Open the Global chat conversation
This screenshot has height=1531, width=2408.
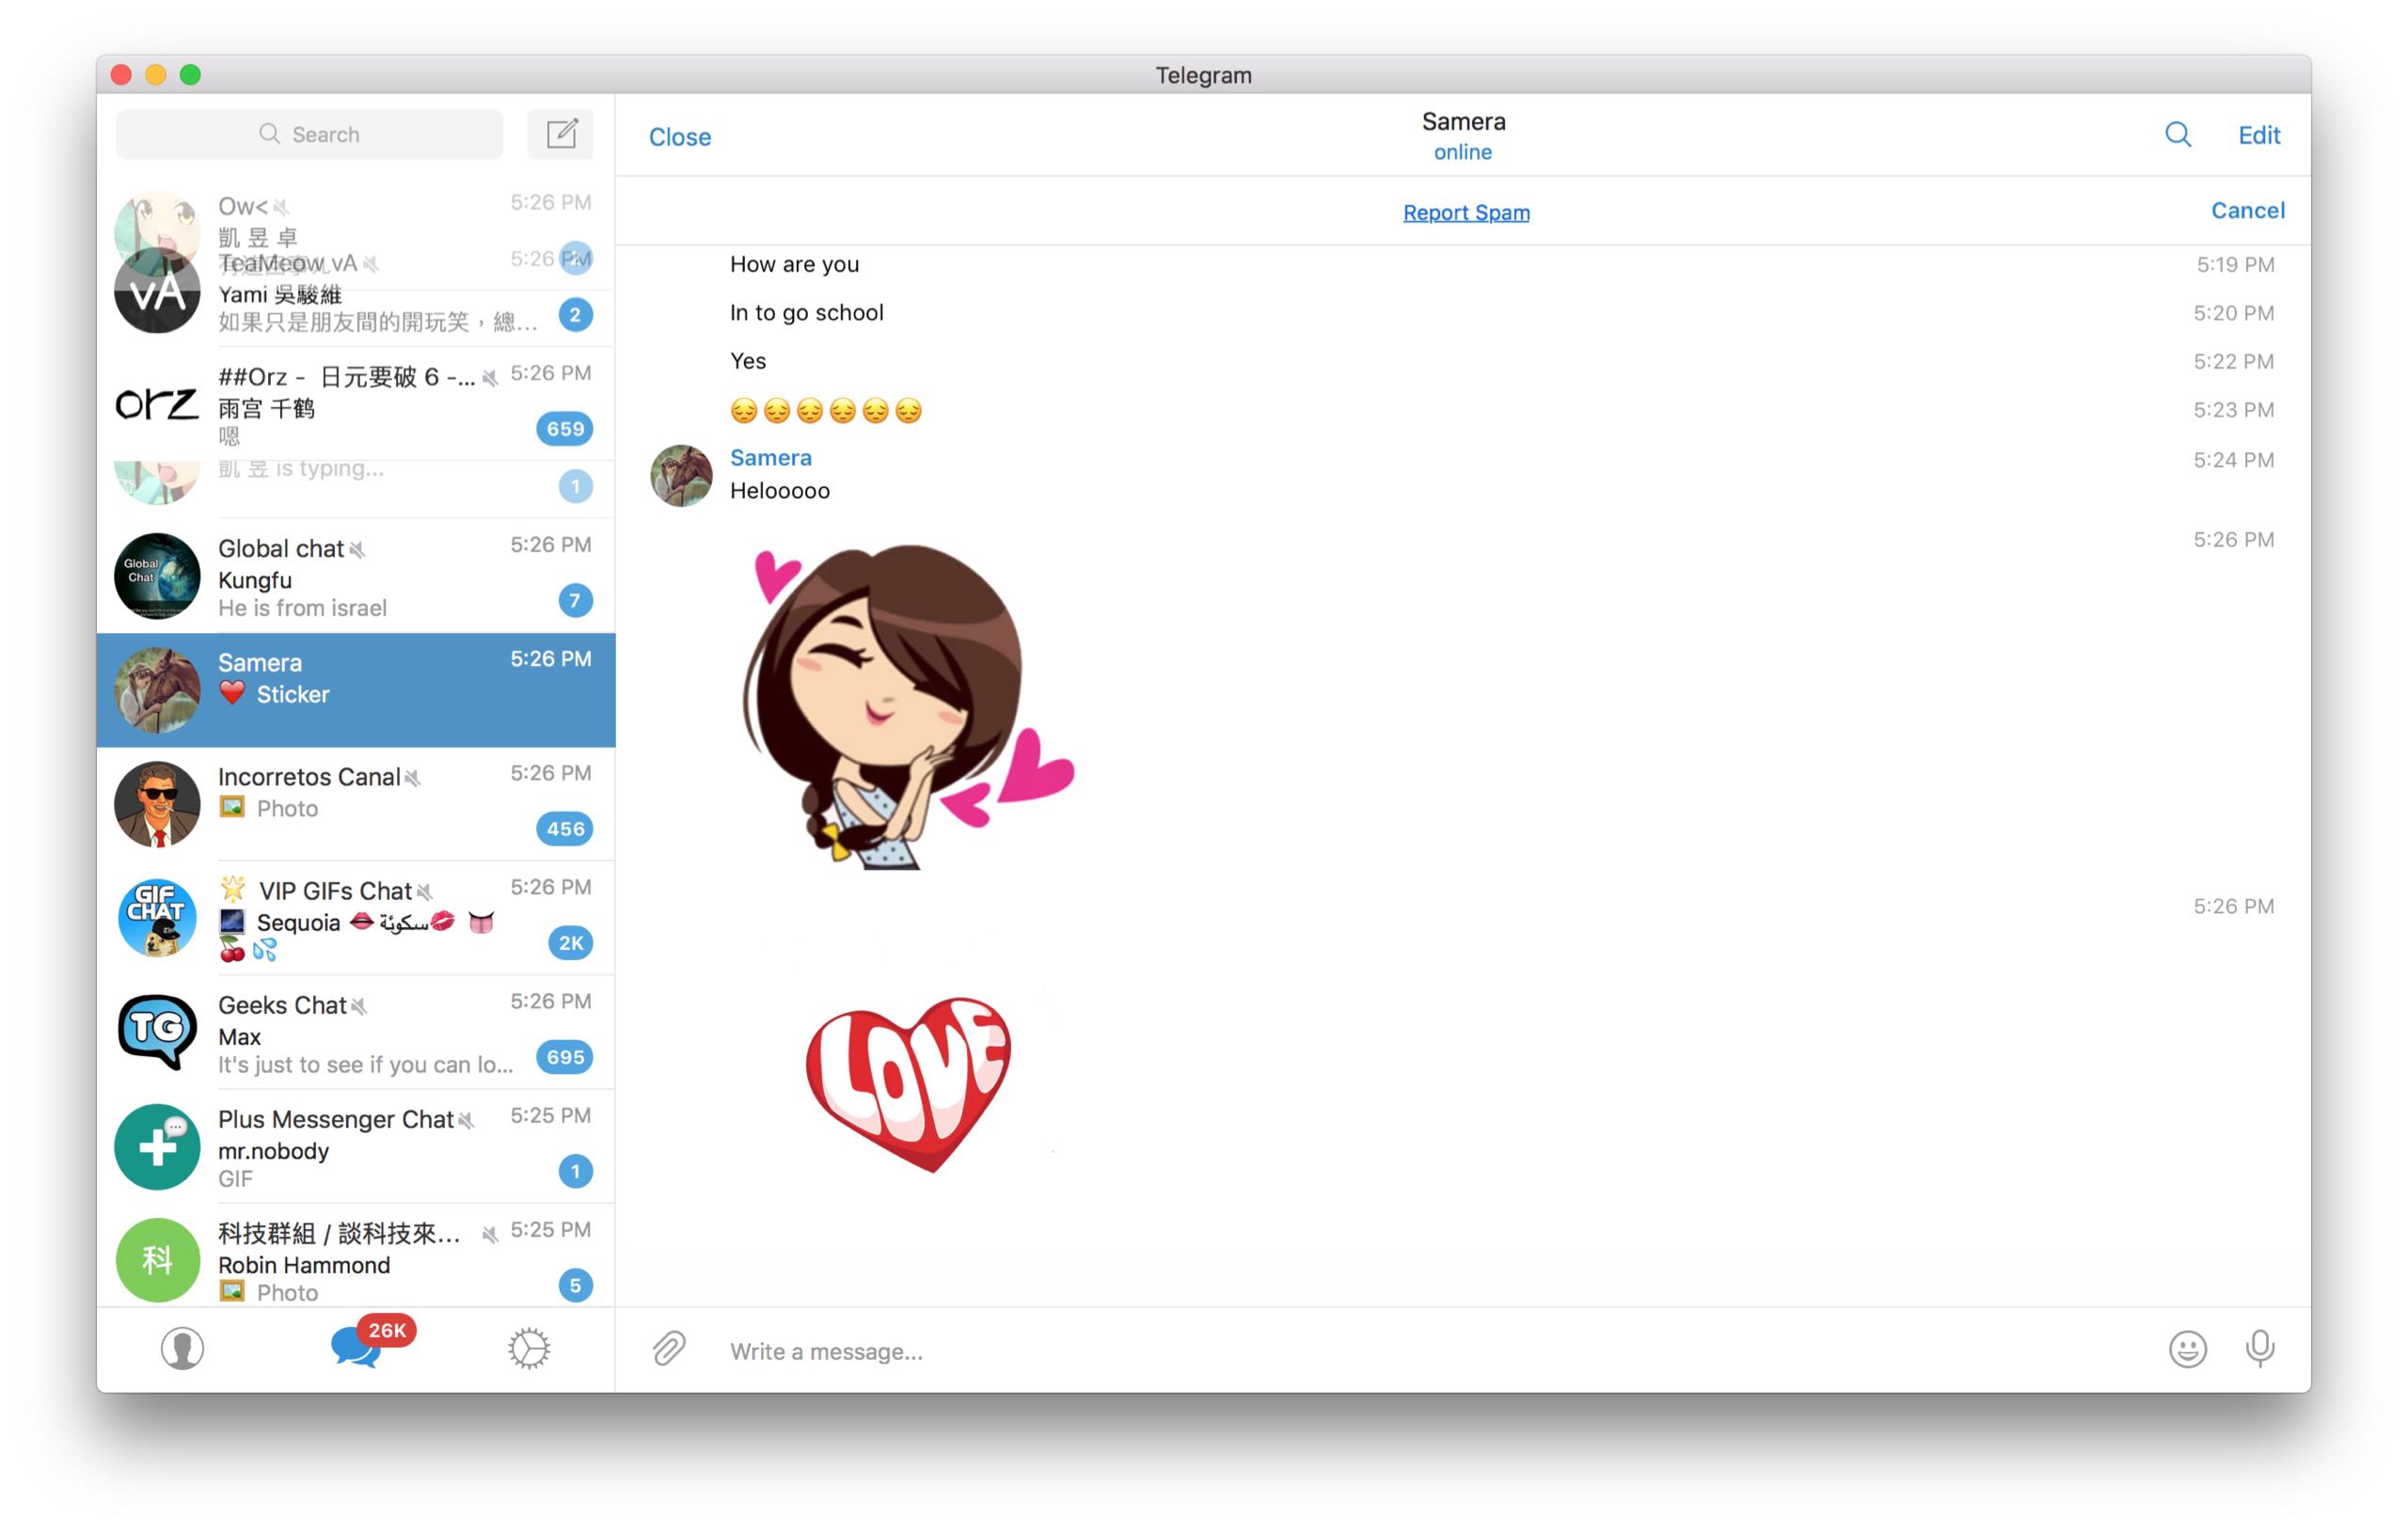click(356, 576)
